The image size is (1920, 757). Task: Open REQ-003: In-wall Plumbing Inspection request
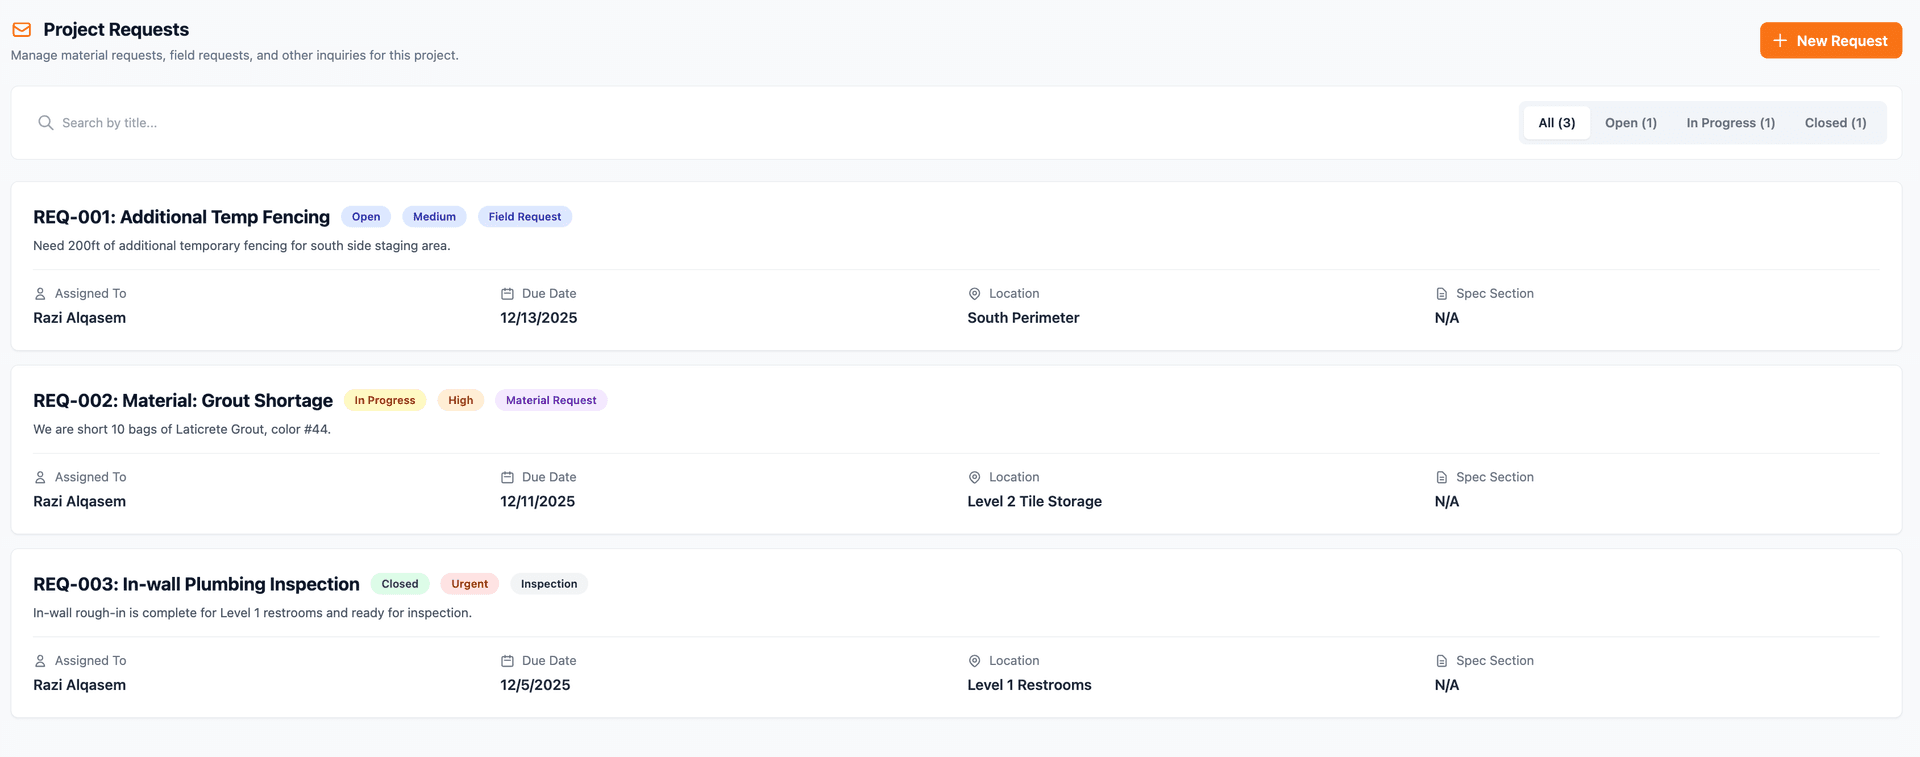196,584
